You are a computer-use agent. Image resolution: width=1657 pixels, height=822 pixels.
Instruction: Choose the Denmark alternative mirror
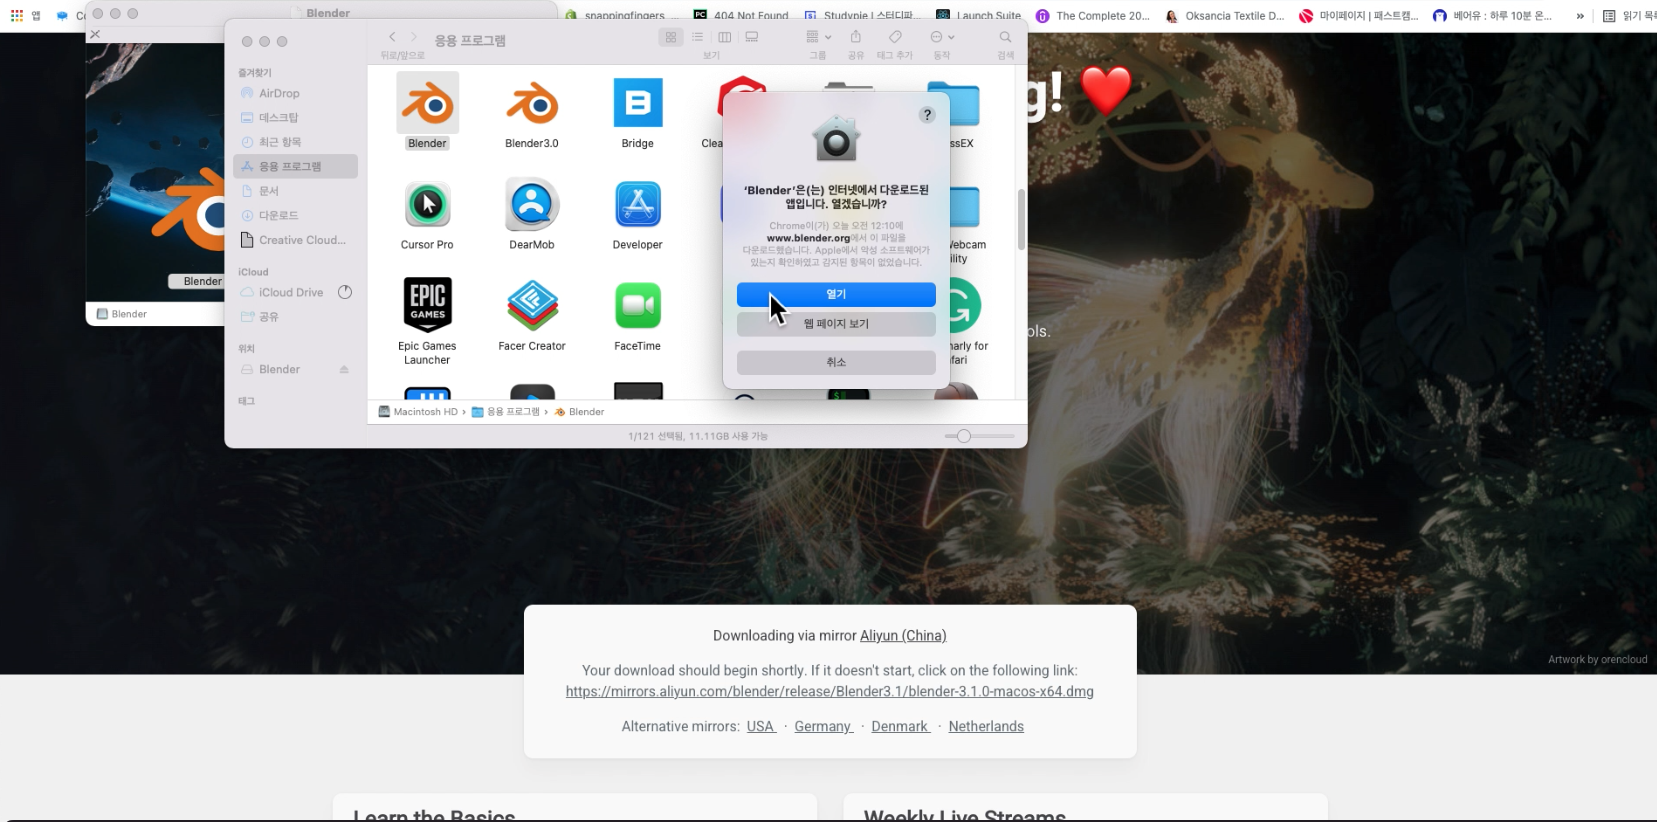point(900,727)
